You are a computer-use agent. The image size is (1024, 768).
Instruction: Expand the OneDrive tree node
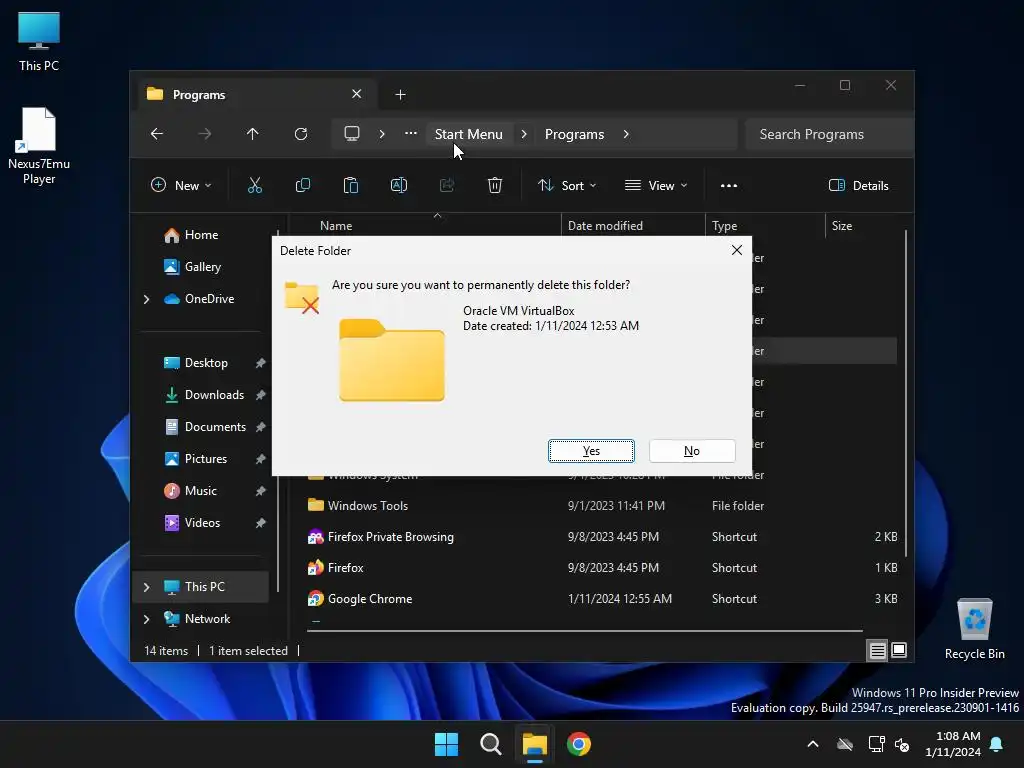click(146, 299)
